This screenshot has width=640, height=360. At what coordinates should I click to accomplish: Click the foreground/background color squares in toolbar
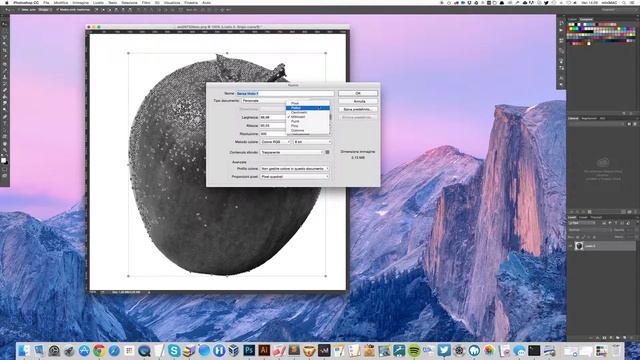coord(4,160)
